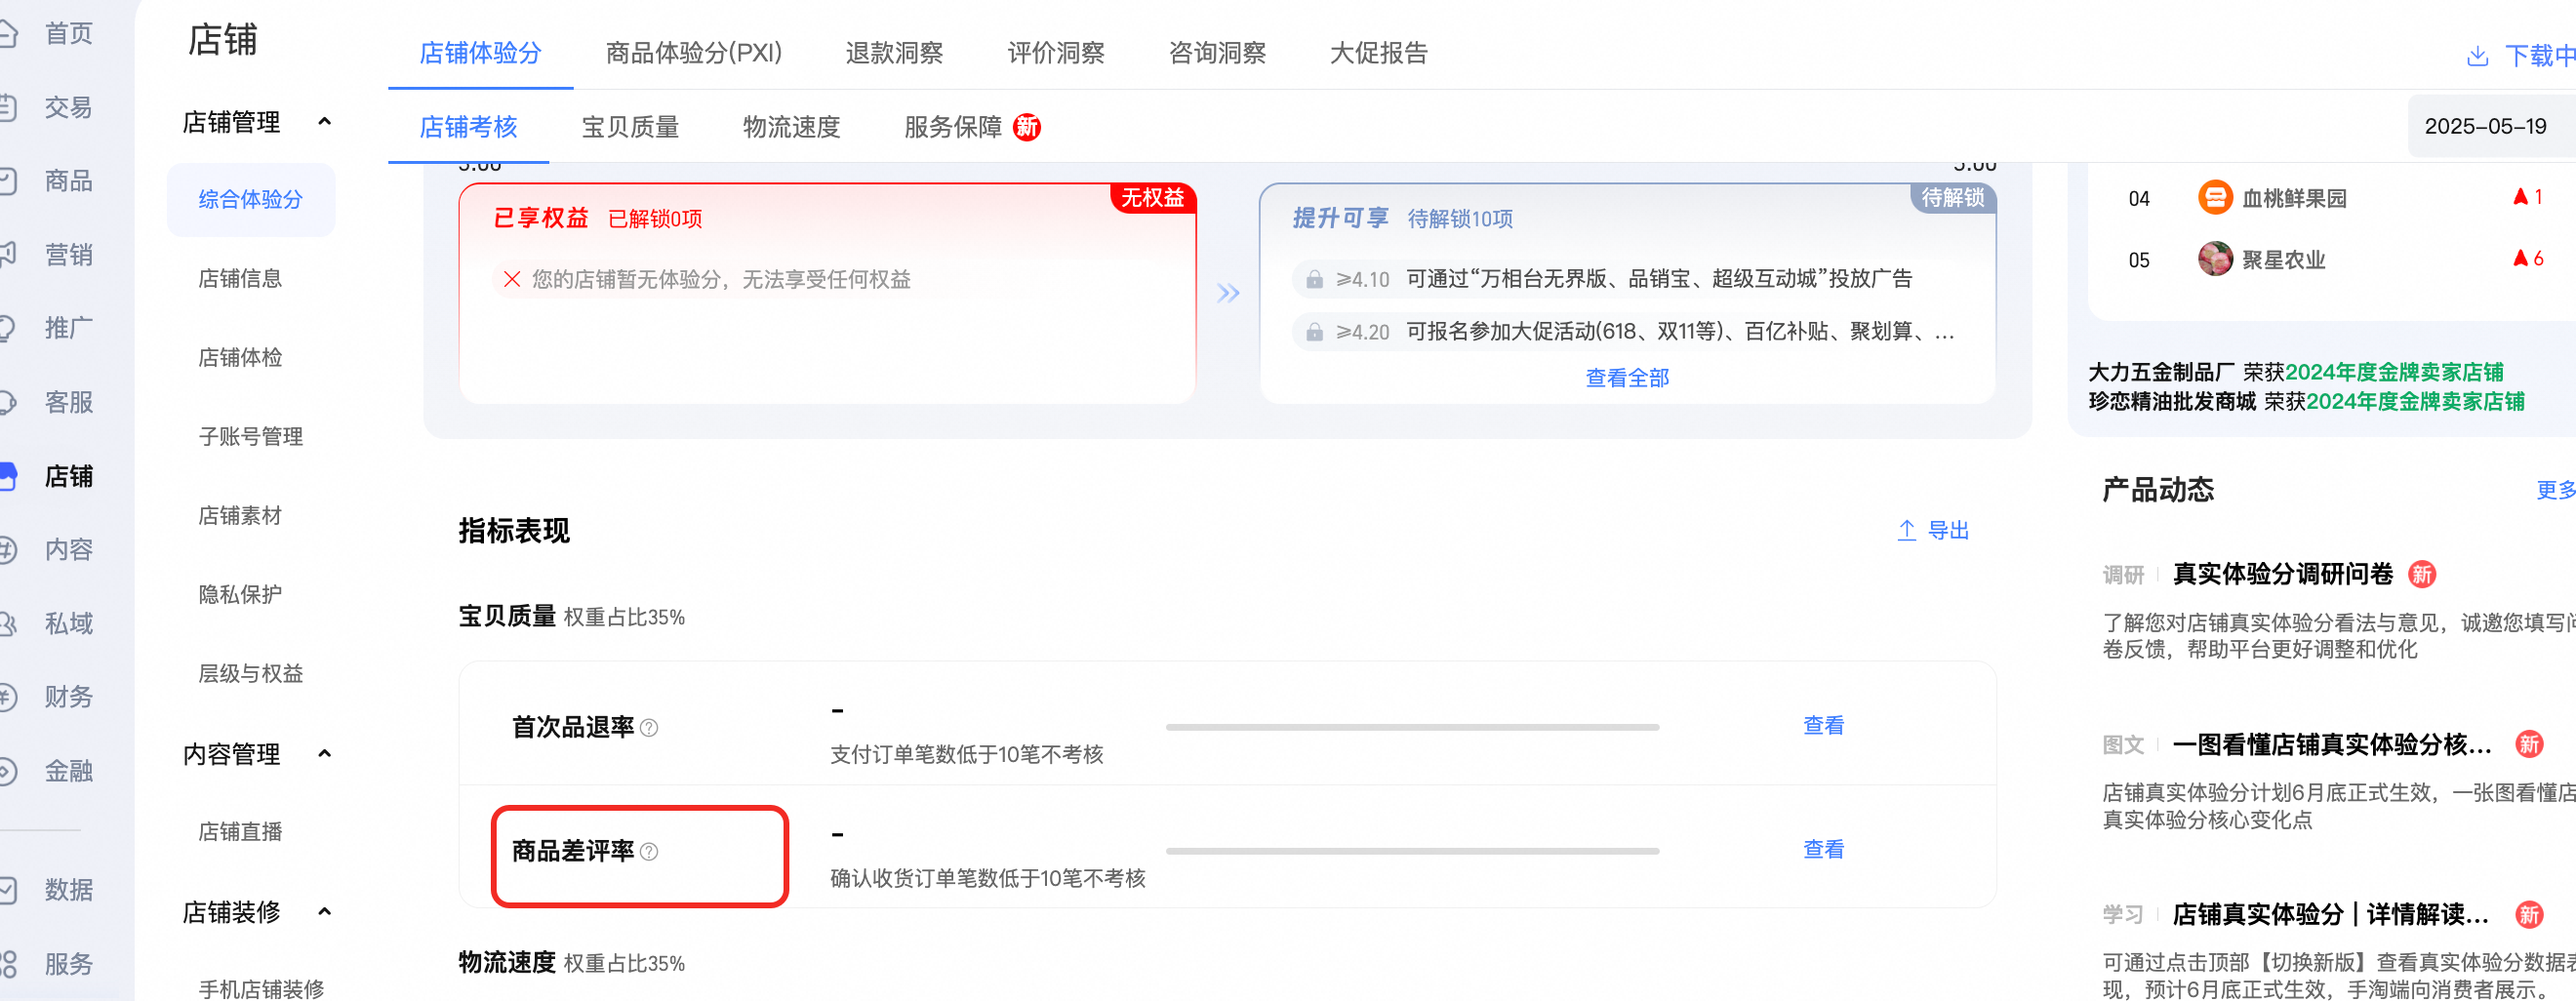Click help icon beside 首次品退率
The width and height of the screenshot is (2576, 1001).
coord(649,728)
